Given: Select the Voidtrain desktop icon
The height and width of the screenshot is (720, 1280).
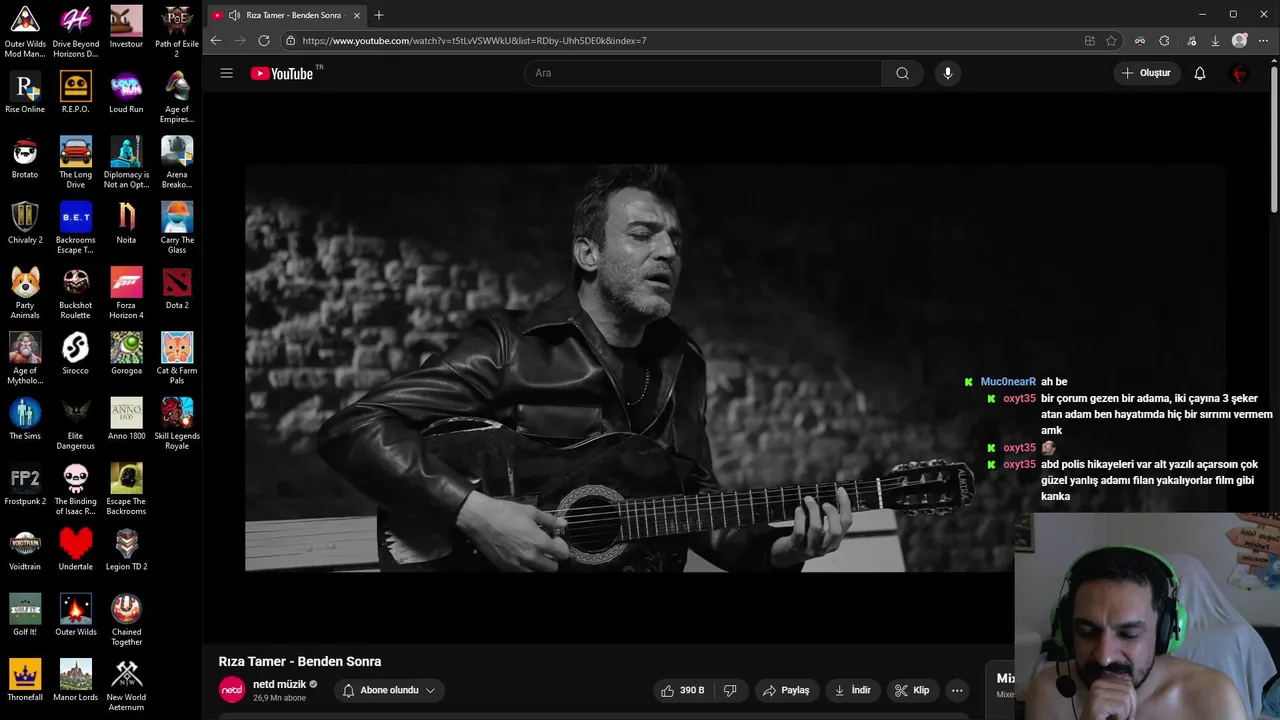Looking at the screenshot, I should pyautogui.click(x=25, y=550).
